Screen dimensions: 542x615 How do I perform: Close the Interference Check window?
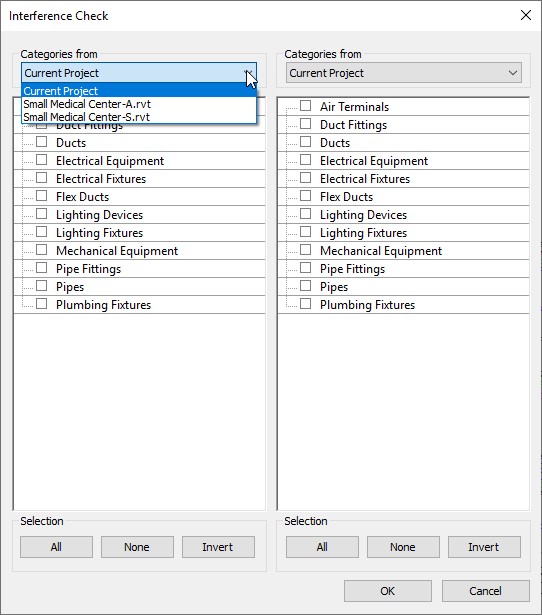click(526, 15)
